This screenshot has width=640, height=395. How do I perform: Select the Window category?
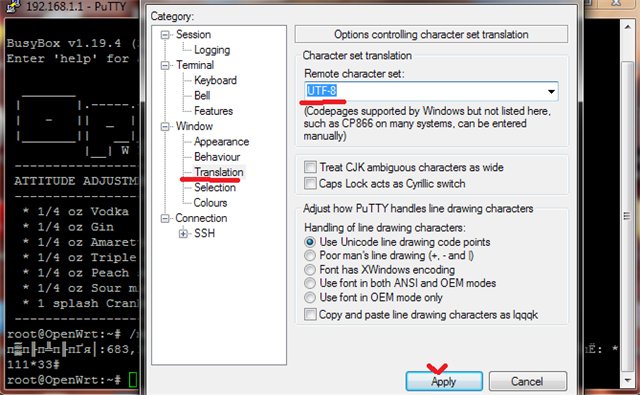(x=194, y=126)
